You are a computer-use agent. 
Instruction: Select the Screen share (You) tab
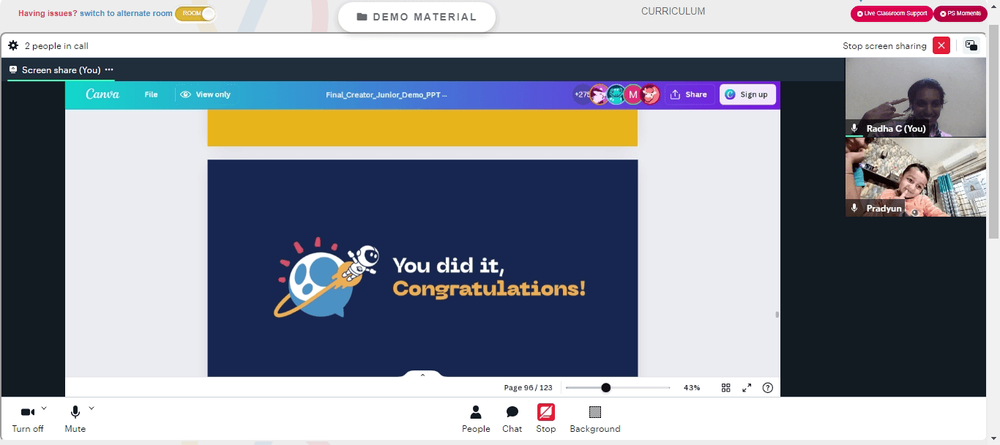pos(61,69)
